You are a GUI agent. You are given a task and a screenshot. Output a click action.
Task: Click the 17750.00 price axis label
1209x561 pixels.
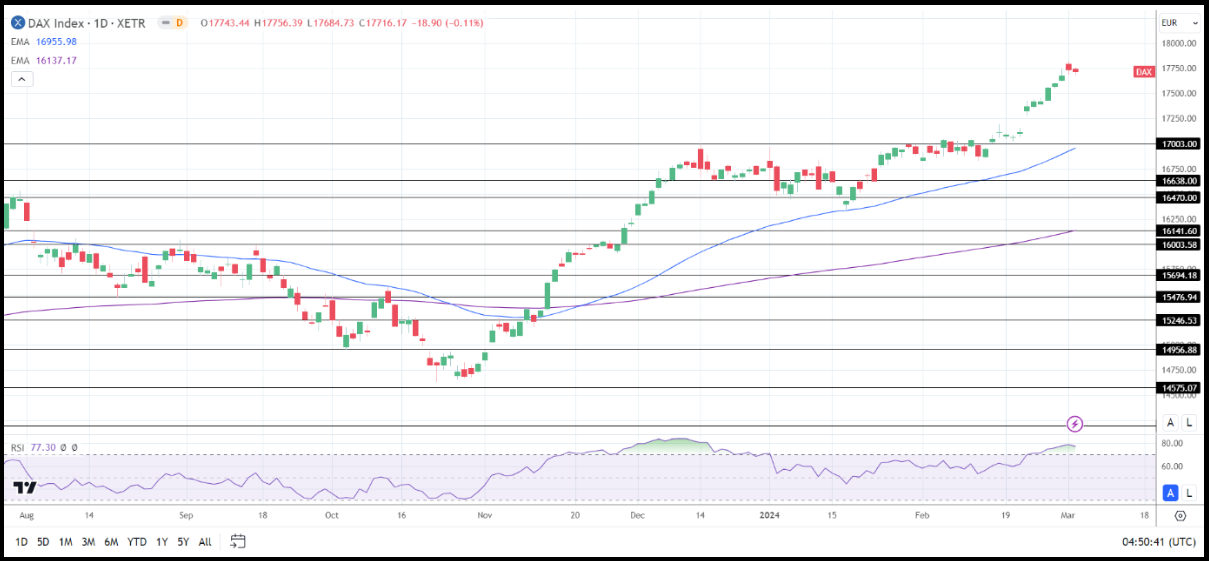pyautogui.click(x=1179, y=68)
